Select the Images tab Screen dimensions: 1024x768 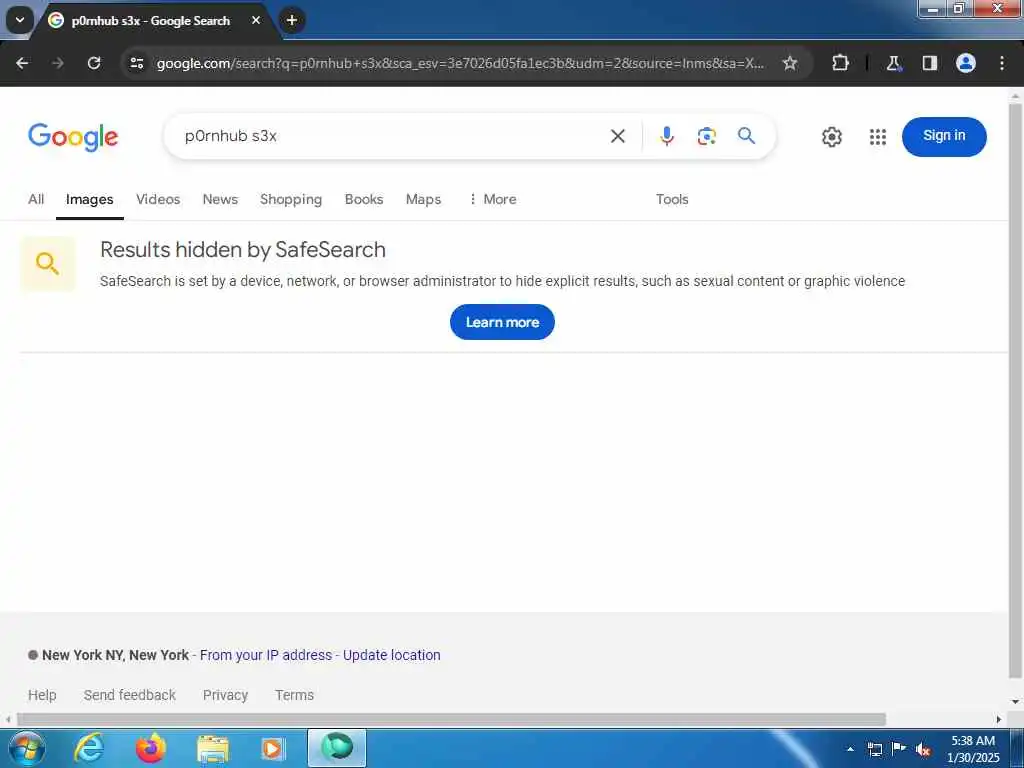click(89, 199)
